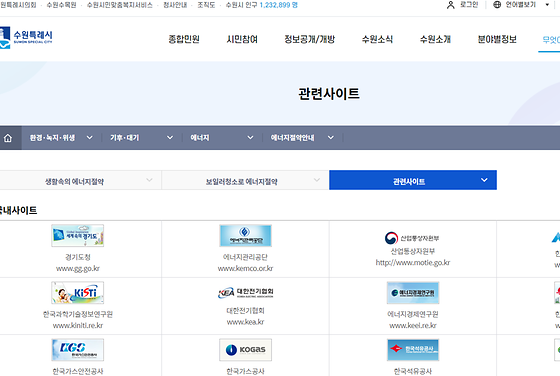Expand the 기후·대기 breadcrumb dropdown
560x376 pixels.
[x=170, y=138]
